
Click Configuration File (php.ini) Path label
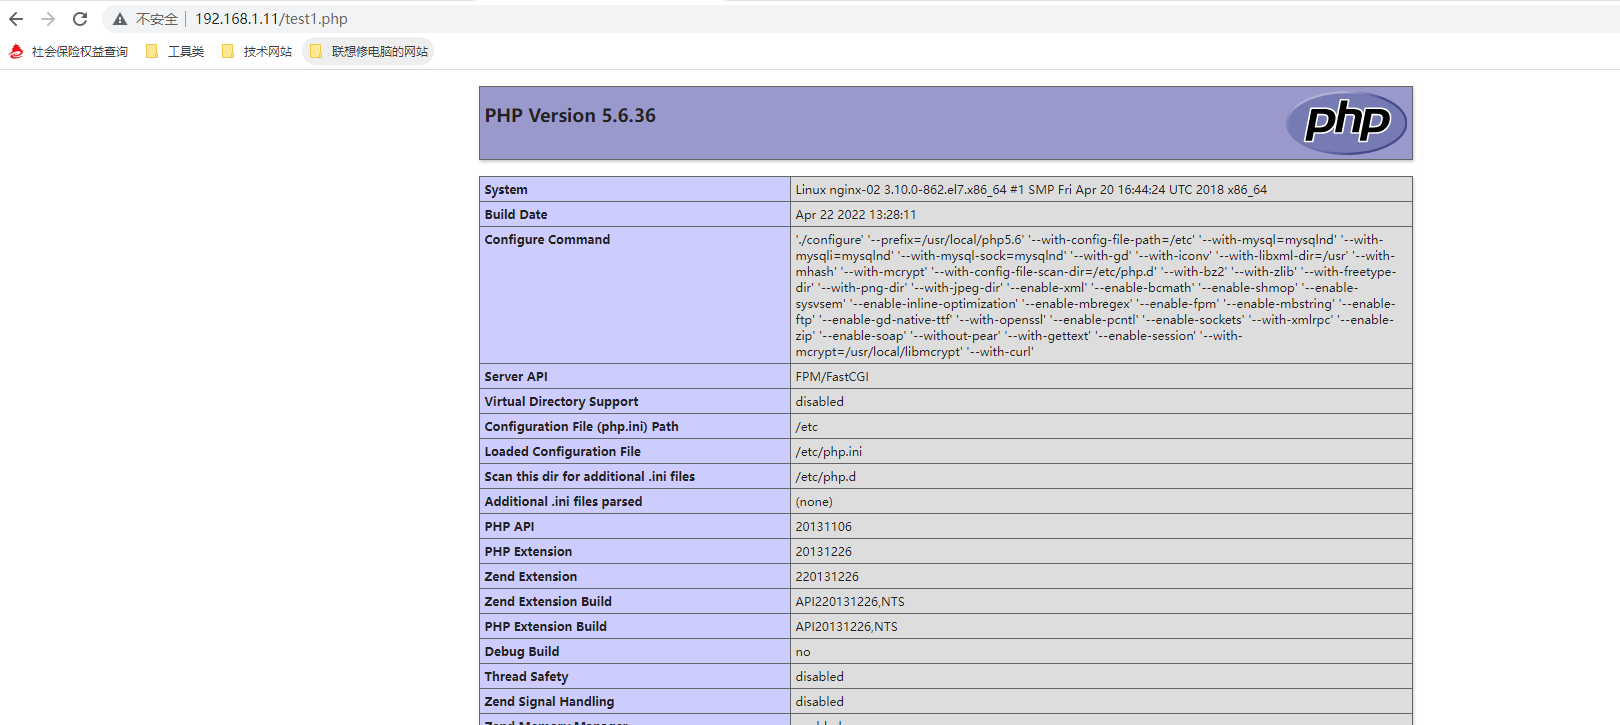click(581, 427)
